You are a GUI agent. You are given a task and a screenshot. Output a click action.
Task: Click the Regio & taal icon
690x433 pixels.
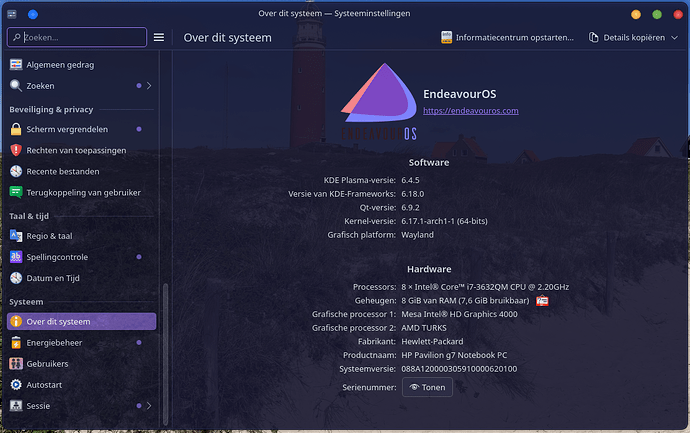coord(16,236)
